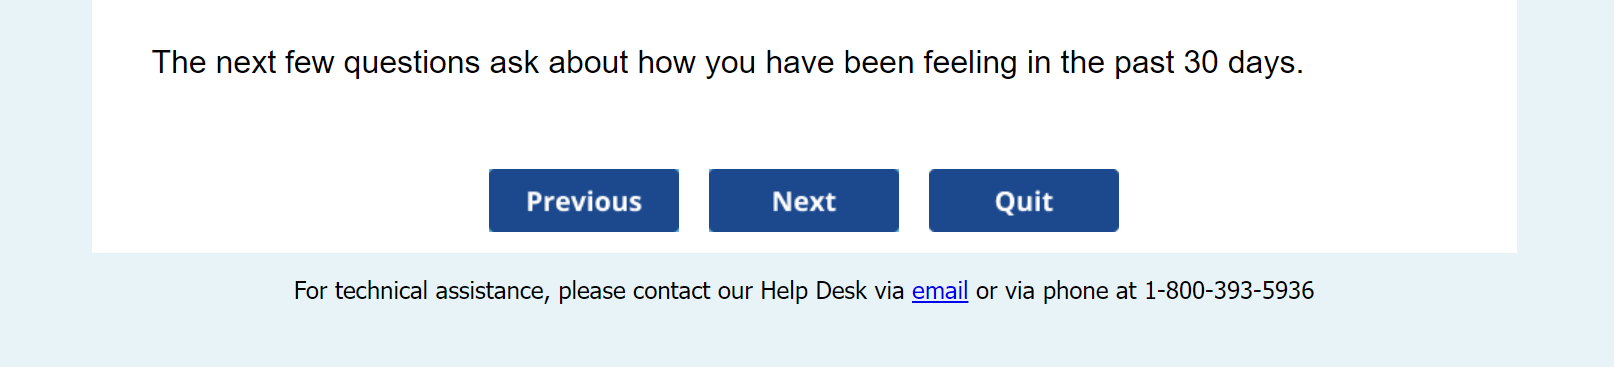The height and width of the screenshot is (367, 1614).
Task: Return to the previous survey page
Action: point(583,201)
